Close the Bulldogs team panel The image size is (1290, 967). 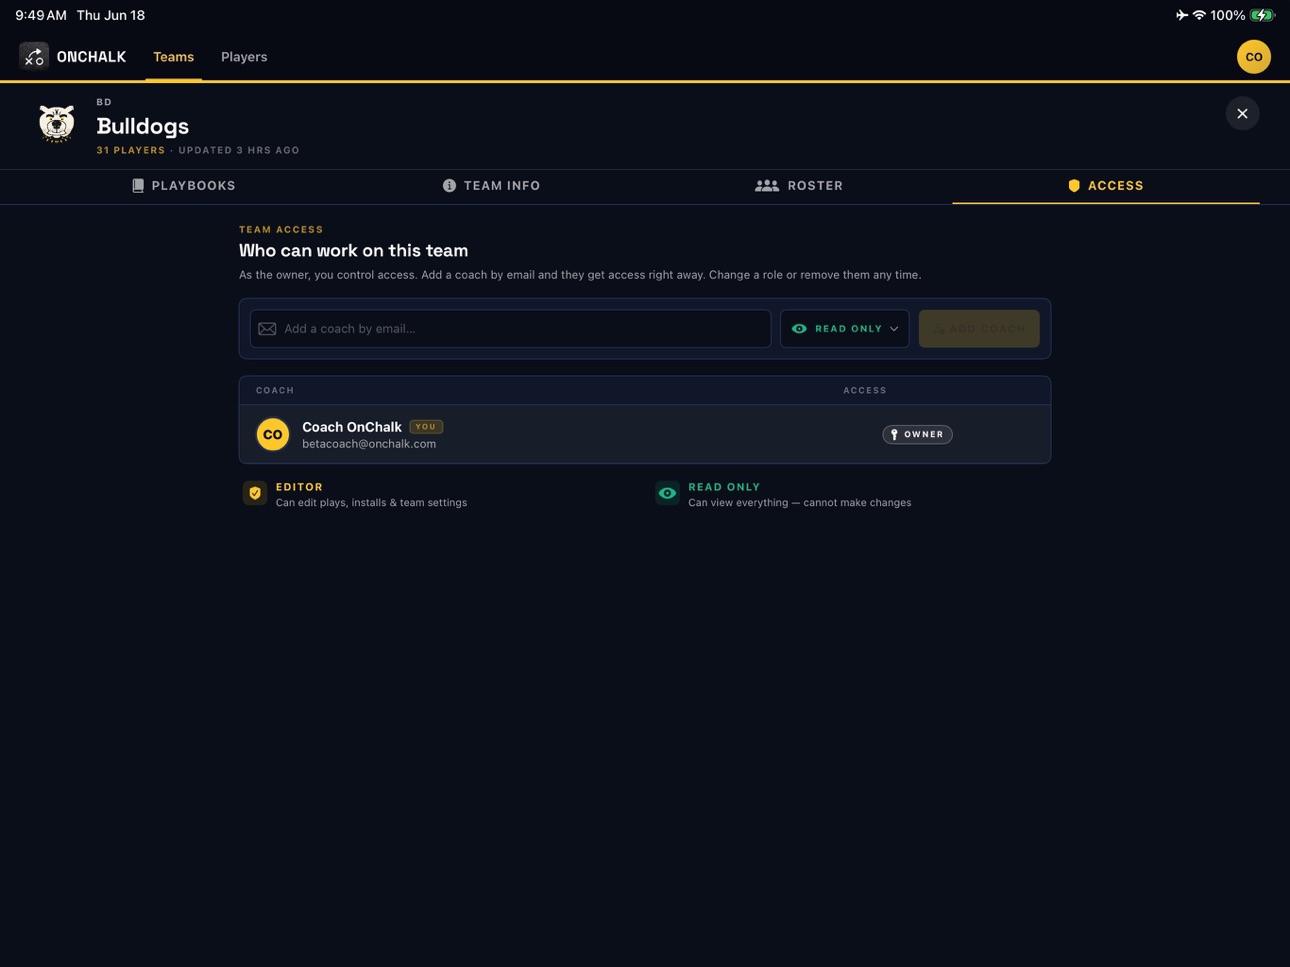(1242, 114)
